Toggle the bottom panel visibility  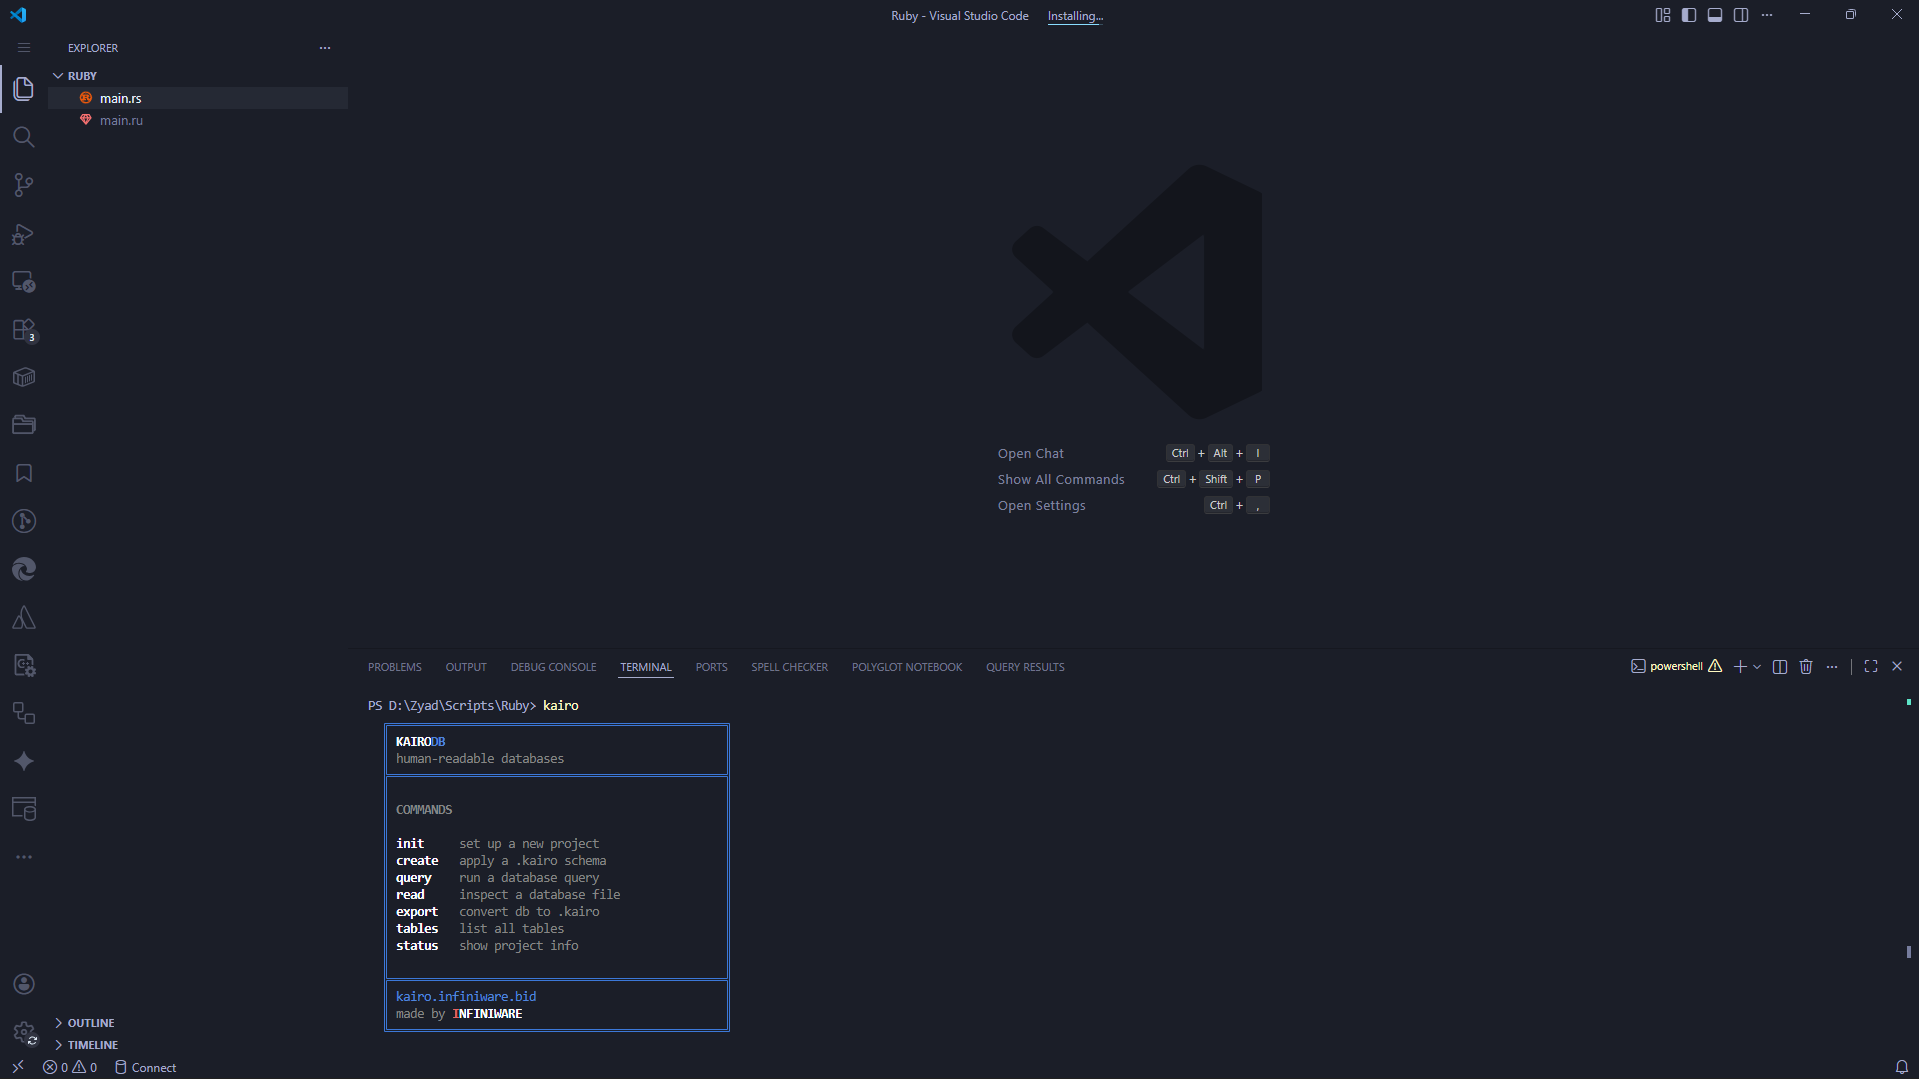pos(1715,15)
